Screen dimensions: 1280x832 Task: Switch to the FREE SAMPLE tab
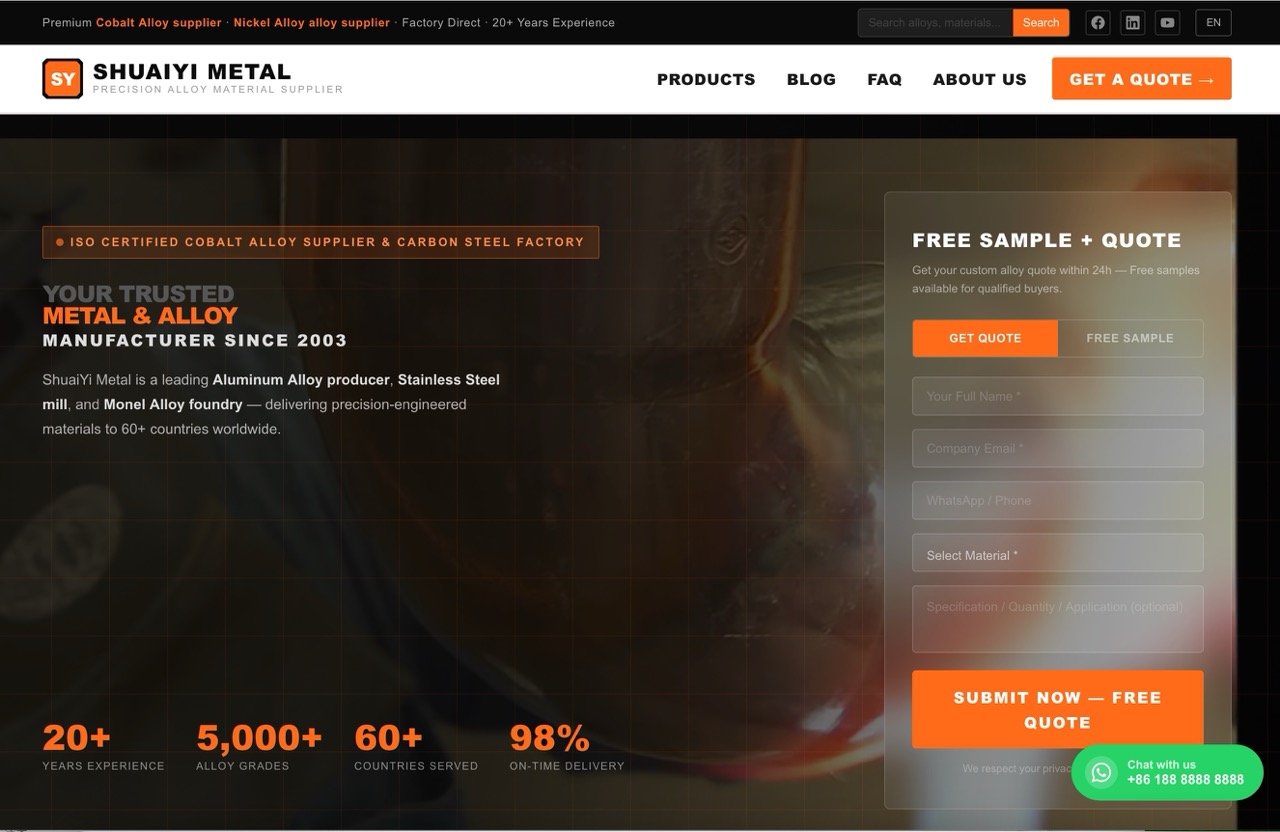1130,338
